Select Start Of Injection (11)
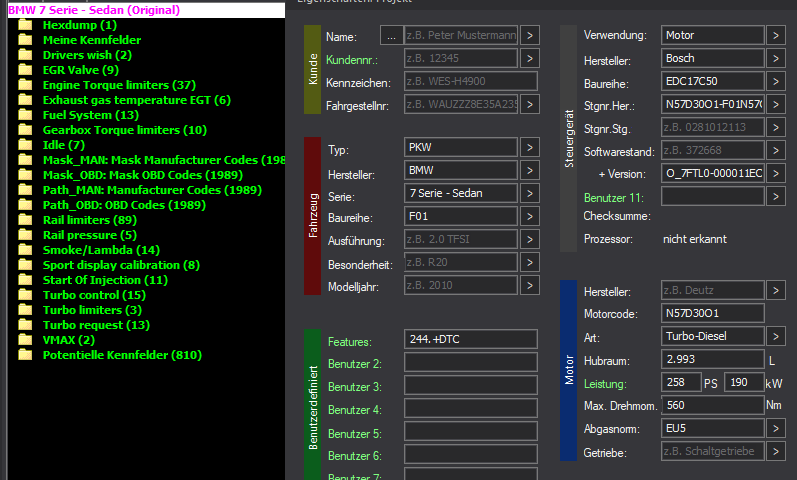Screen dimensions: 797x480 click(x=105, y=280)
